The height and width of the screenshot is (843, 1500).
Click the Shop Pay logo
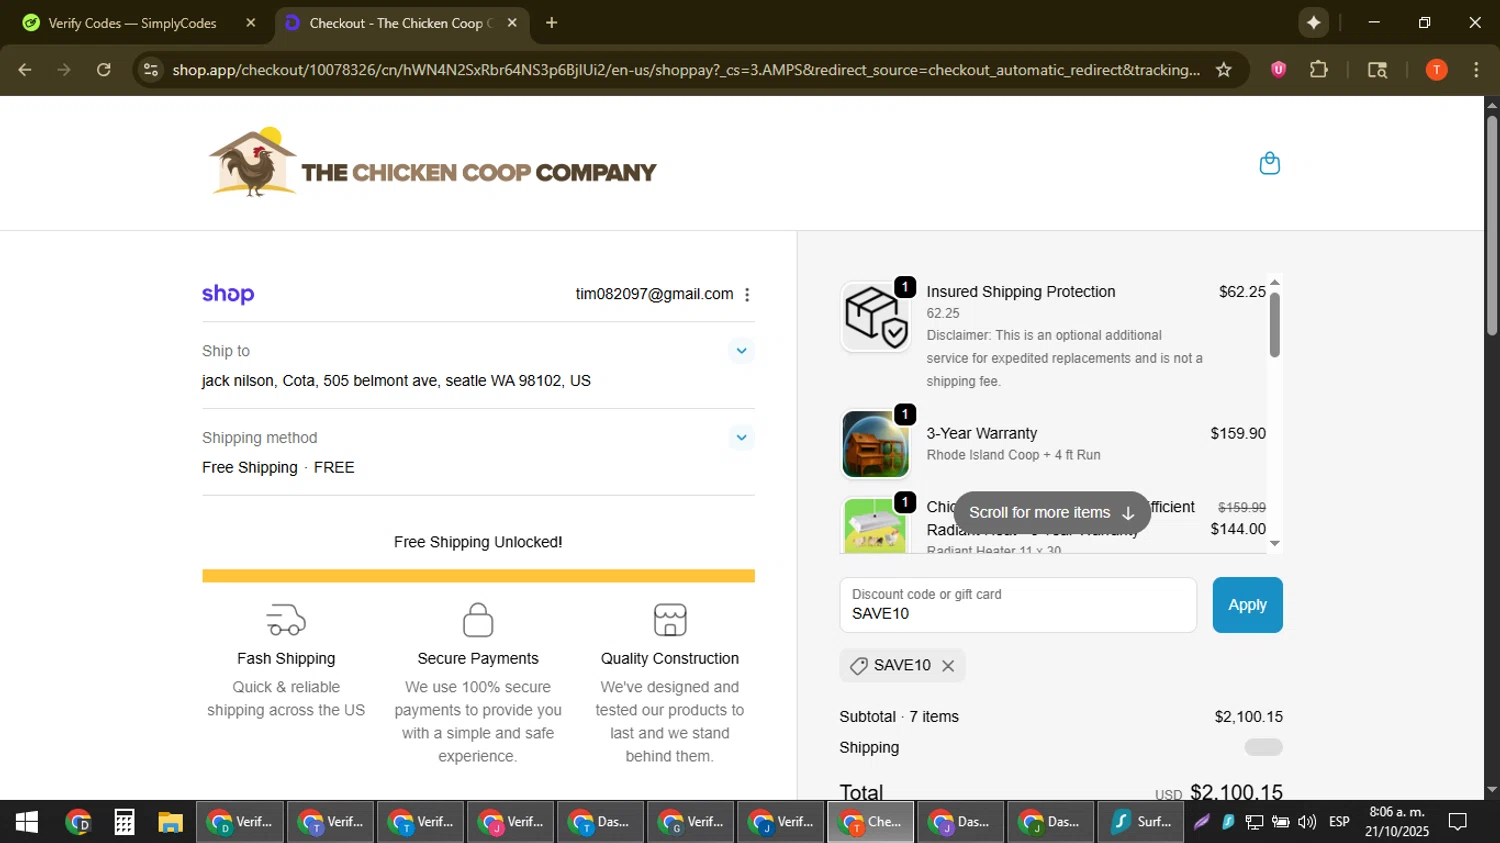coord(228,294)
